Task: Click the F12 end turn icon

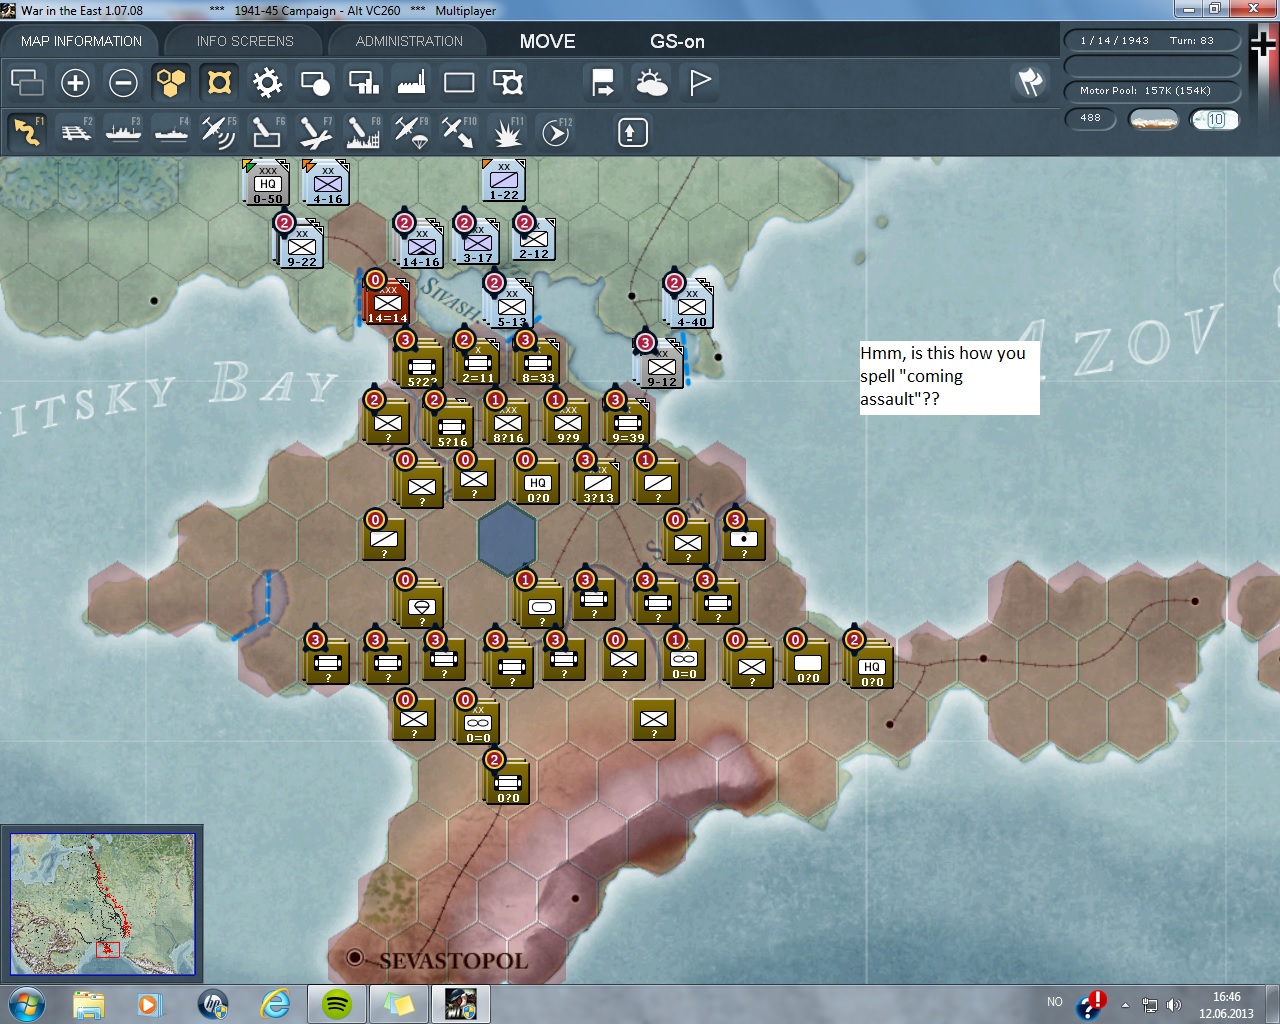Action: coord(555,132)
